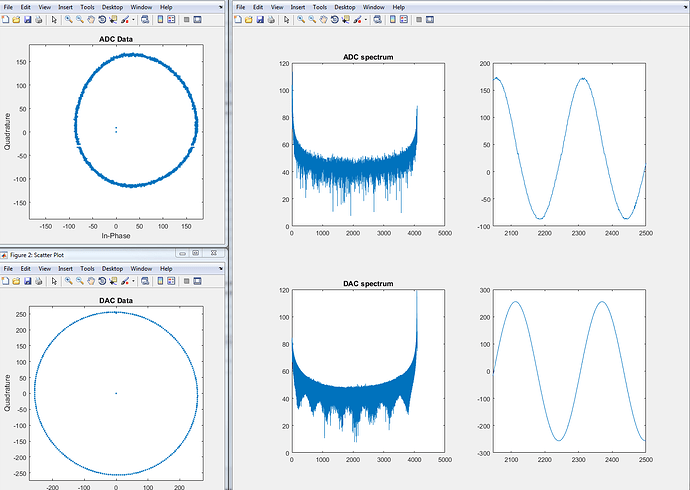Click the ADC spectrum plot axes
The image size is (690, 490).
(368, 145)
